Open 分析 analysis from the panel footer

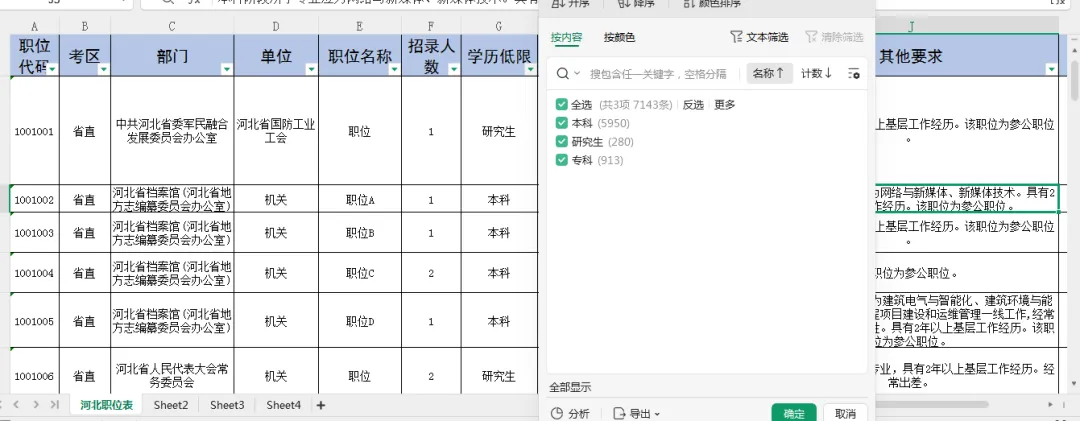[x=570, y=413]
